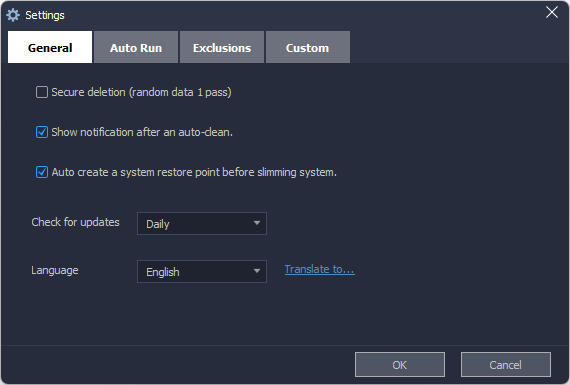Disable Auto create a system restore point
The image size is (570, 385).
tap(42, 172)
